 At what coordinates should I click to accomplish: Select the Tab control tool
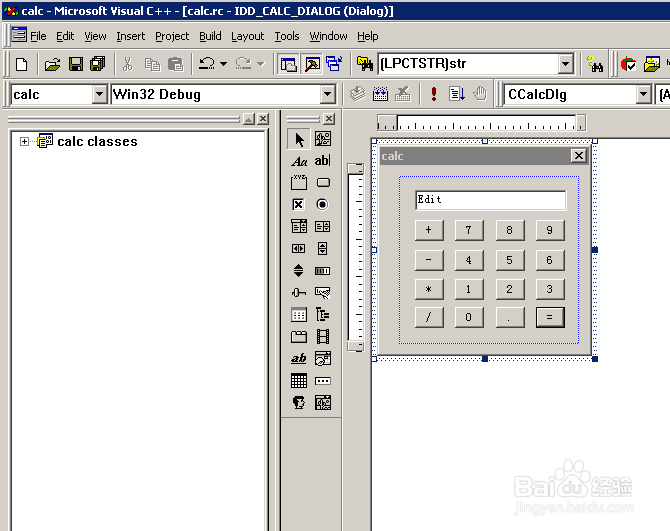point(299,337)
